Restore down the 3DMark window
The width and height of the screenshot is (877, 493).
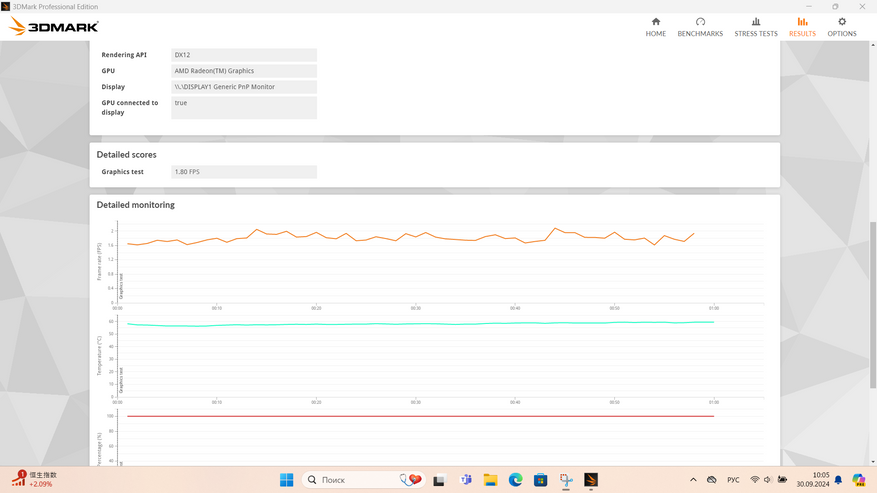[x=835, y=6]
